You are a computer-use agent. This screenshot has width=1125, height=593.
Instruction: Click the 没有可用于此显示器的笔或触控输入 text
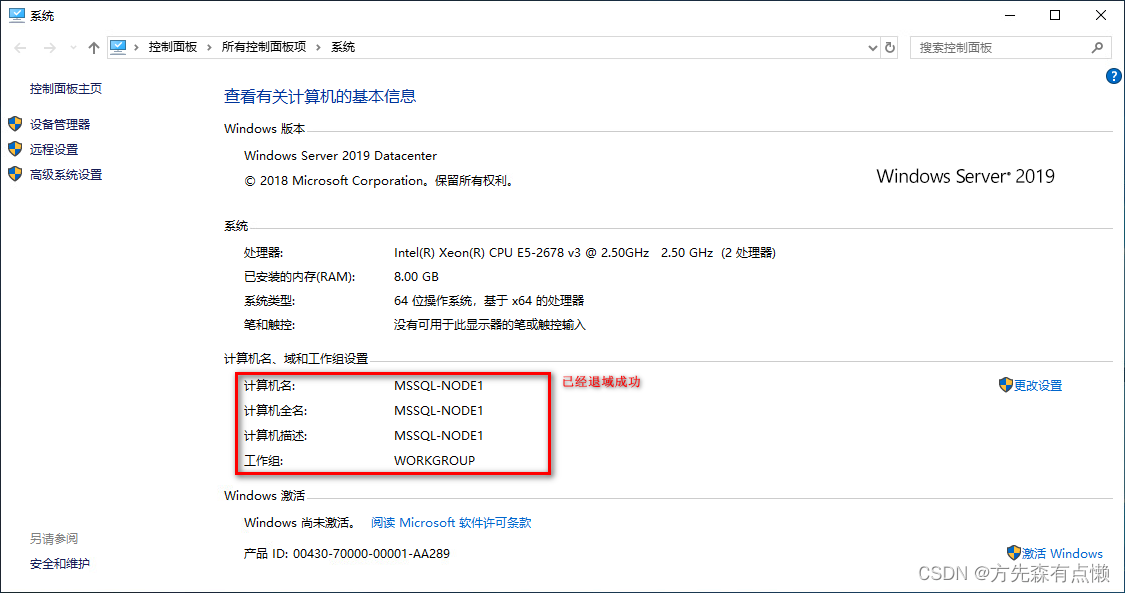[x=490, y=326]
